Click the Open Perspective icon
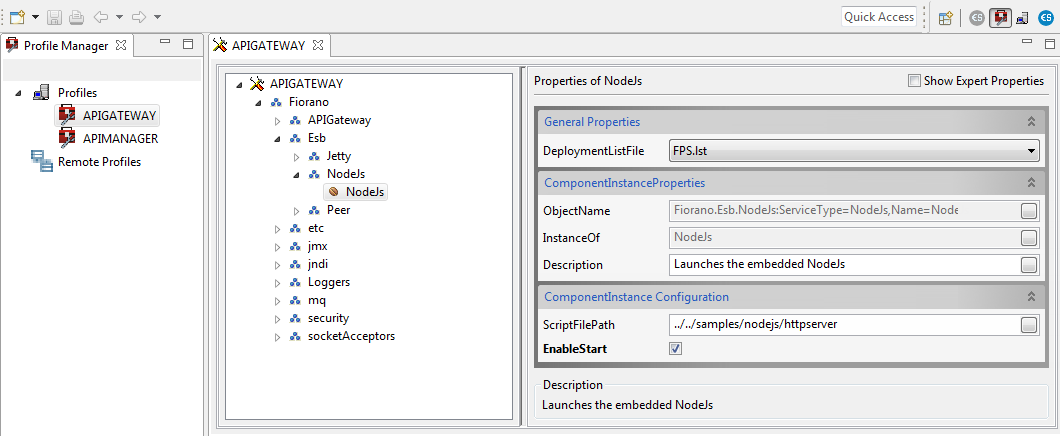 [945, 17]
